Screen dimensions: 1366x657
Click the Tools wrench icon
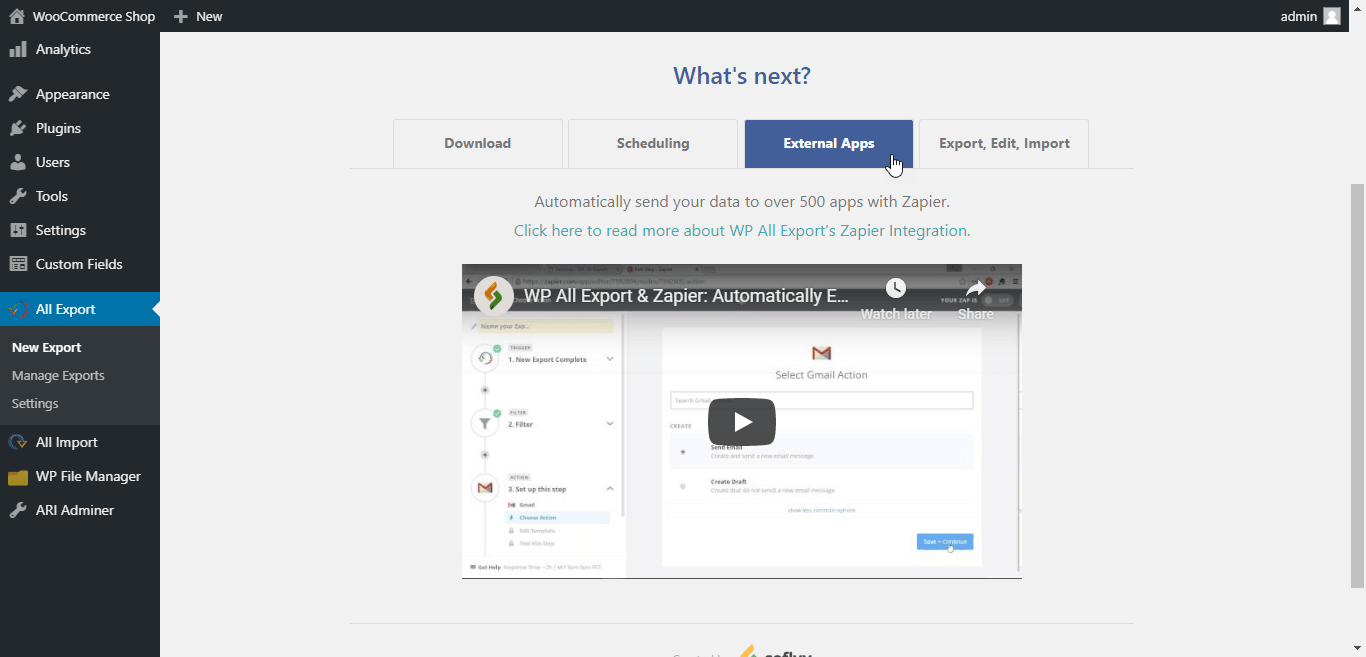point(18,196)
